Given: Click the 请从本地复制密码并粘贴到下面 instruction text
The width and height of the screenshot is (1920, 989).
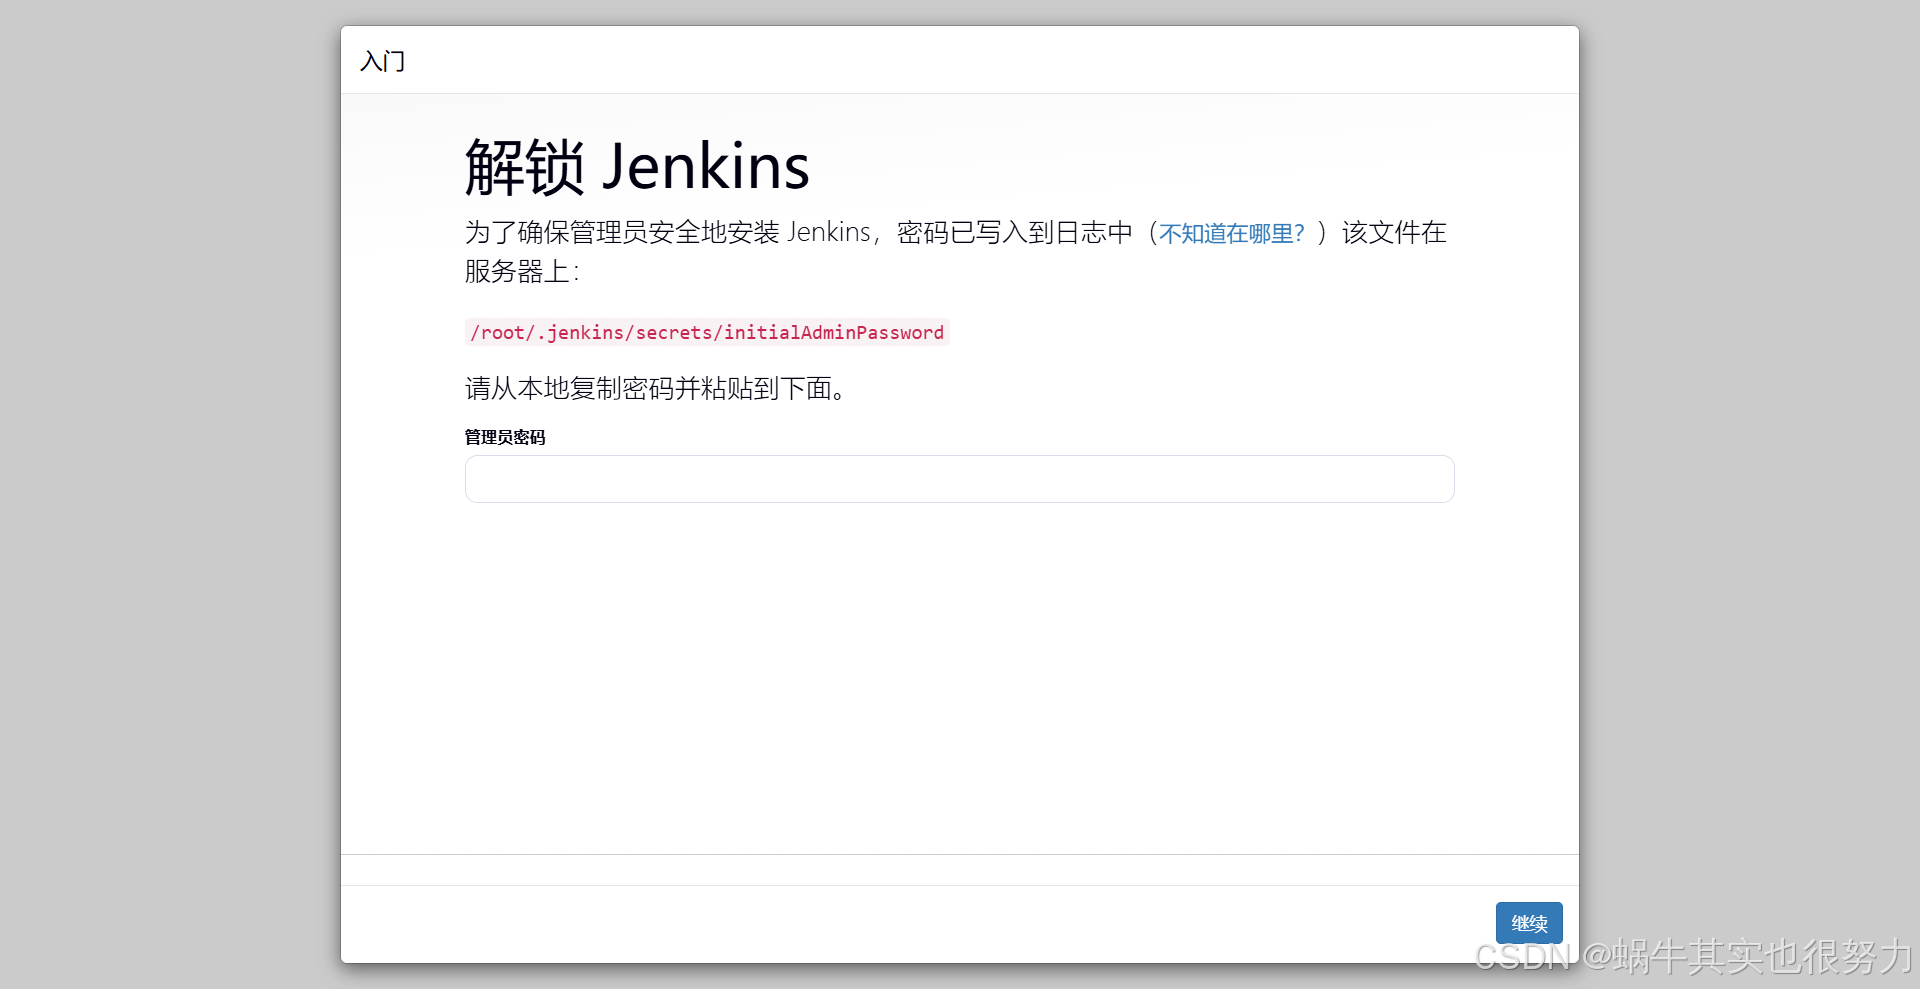Looking at the screenshot, I should [657, 389].
